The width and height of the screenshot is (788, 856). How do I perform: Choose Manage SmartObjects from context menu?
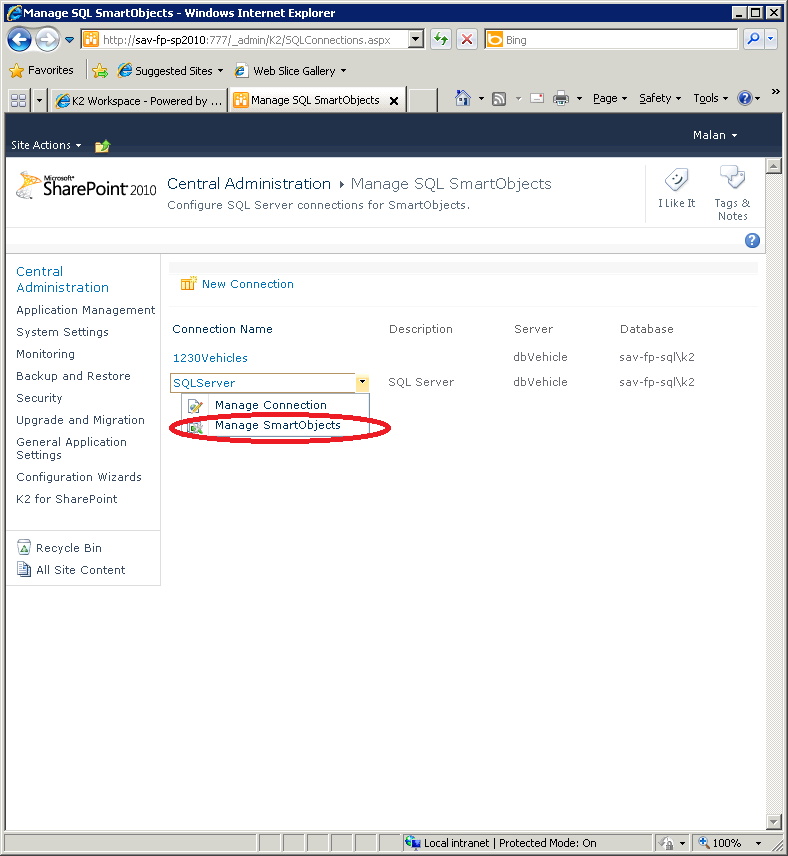click(x=277, y=425)
